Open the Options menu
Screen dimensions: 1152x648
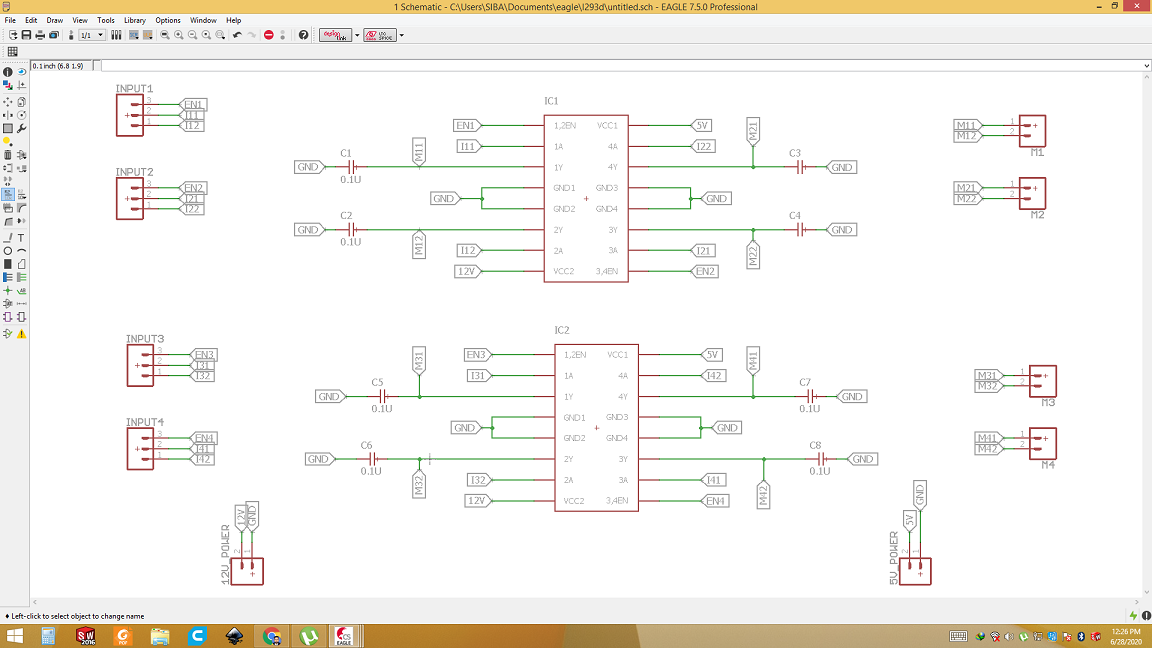[168, 20]
